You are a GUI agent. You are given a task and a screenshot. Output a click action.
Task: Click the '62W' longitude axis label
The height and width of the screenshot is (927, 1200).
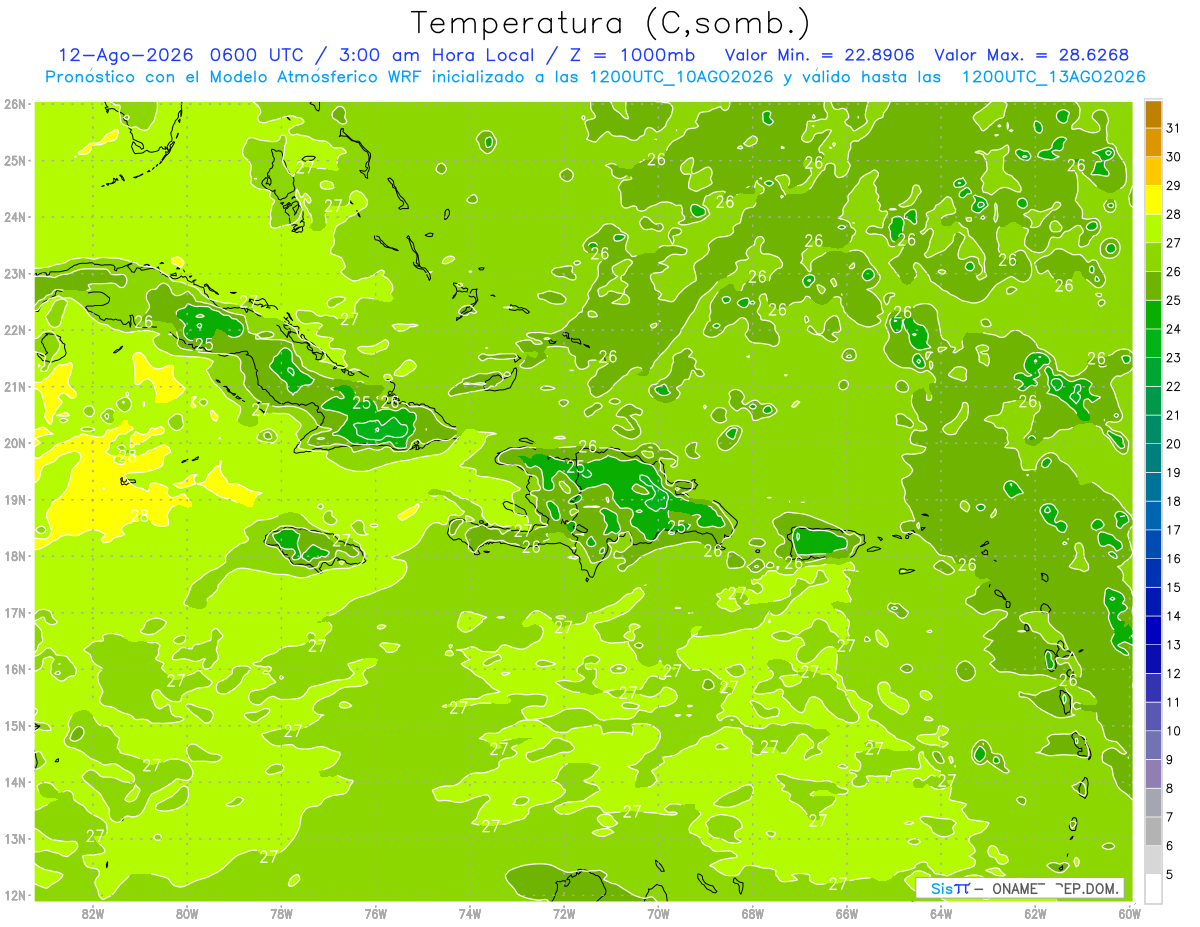1035,913
